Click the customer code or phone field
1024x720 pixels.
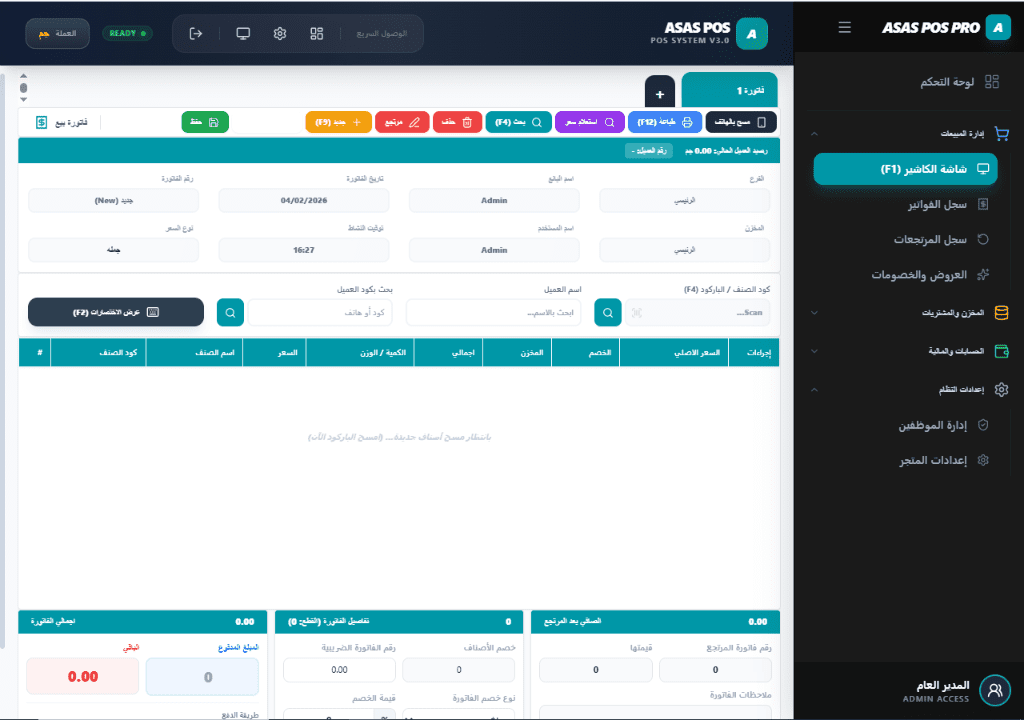(x=320, y=313)
